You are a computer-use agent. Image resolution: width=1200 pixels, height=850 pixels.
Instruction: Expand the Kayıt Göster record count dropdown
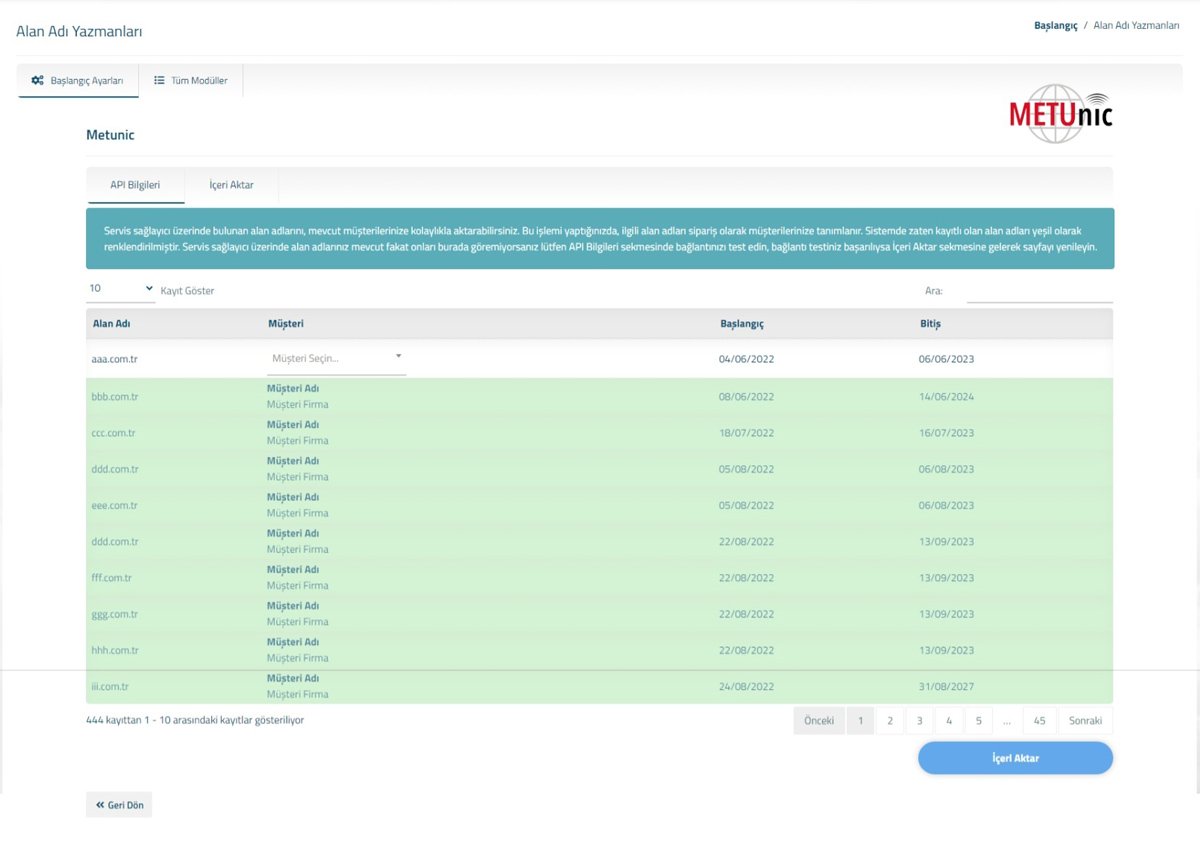pyautogui.click(x=120, y=289)
